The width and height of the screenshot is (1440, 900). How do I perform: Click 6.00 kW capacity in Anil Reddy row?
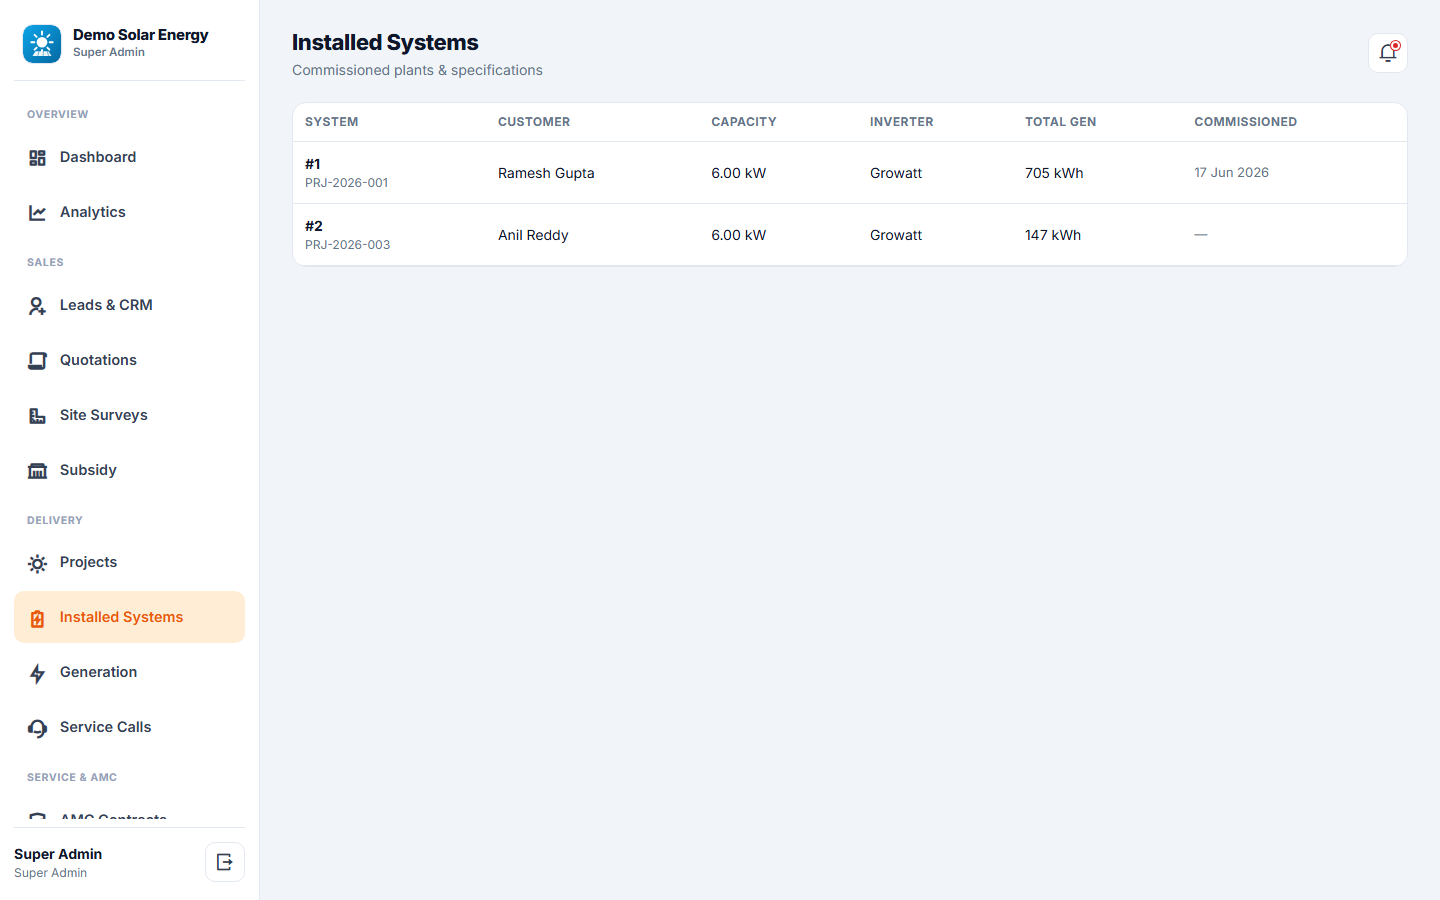pos(738,235)
